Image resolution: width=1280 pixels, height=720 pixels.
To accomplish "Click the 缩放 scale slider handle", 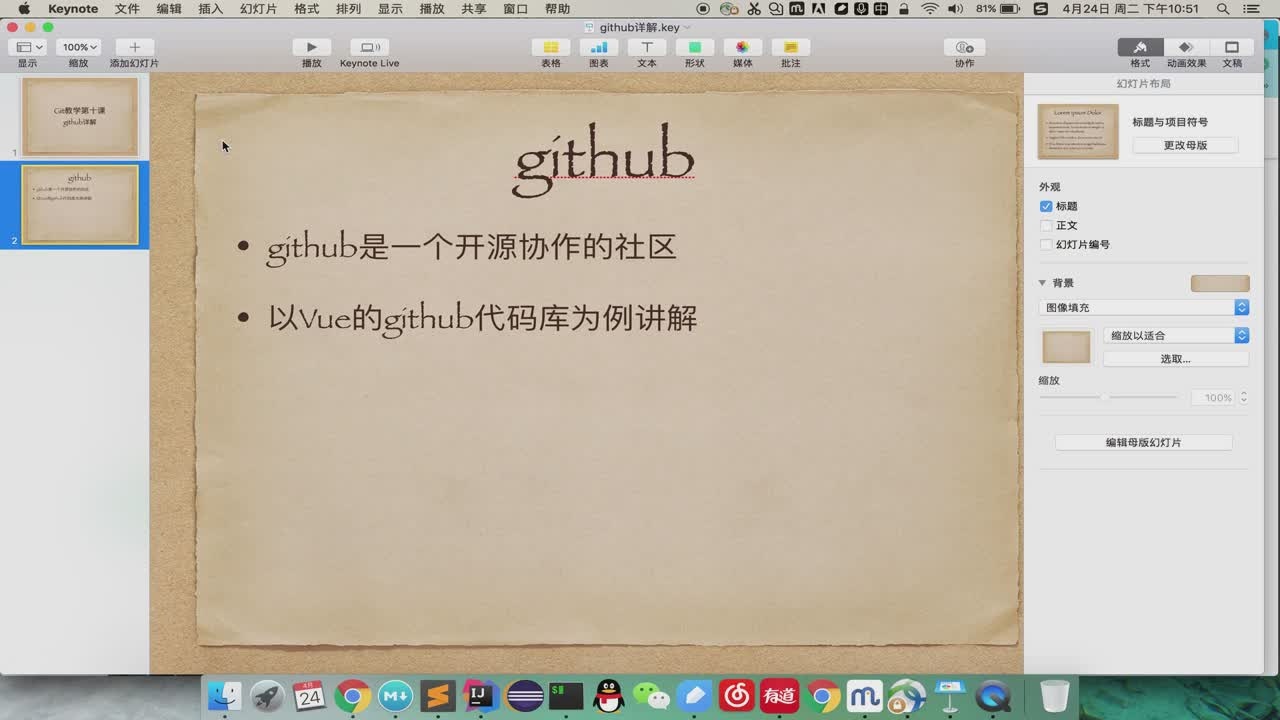I will point(1104,397).
